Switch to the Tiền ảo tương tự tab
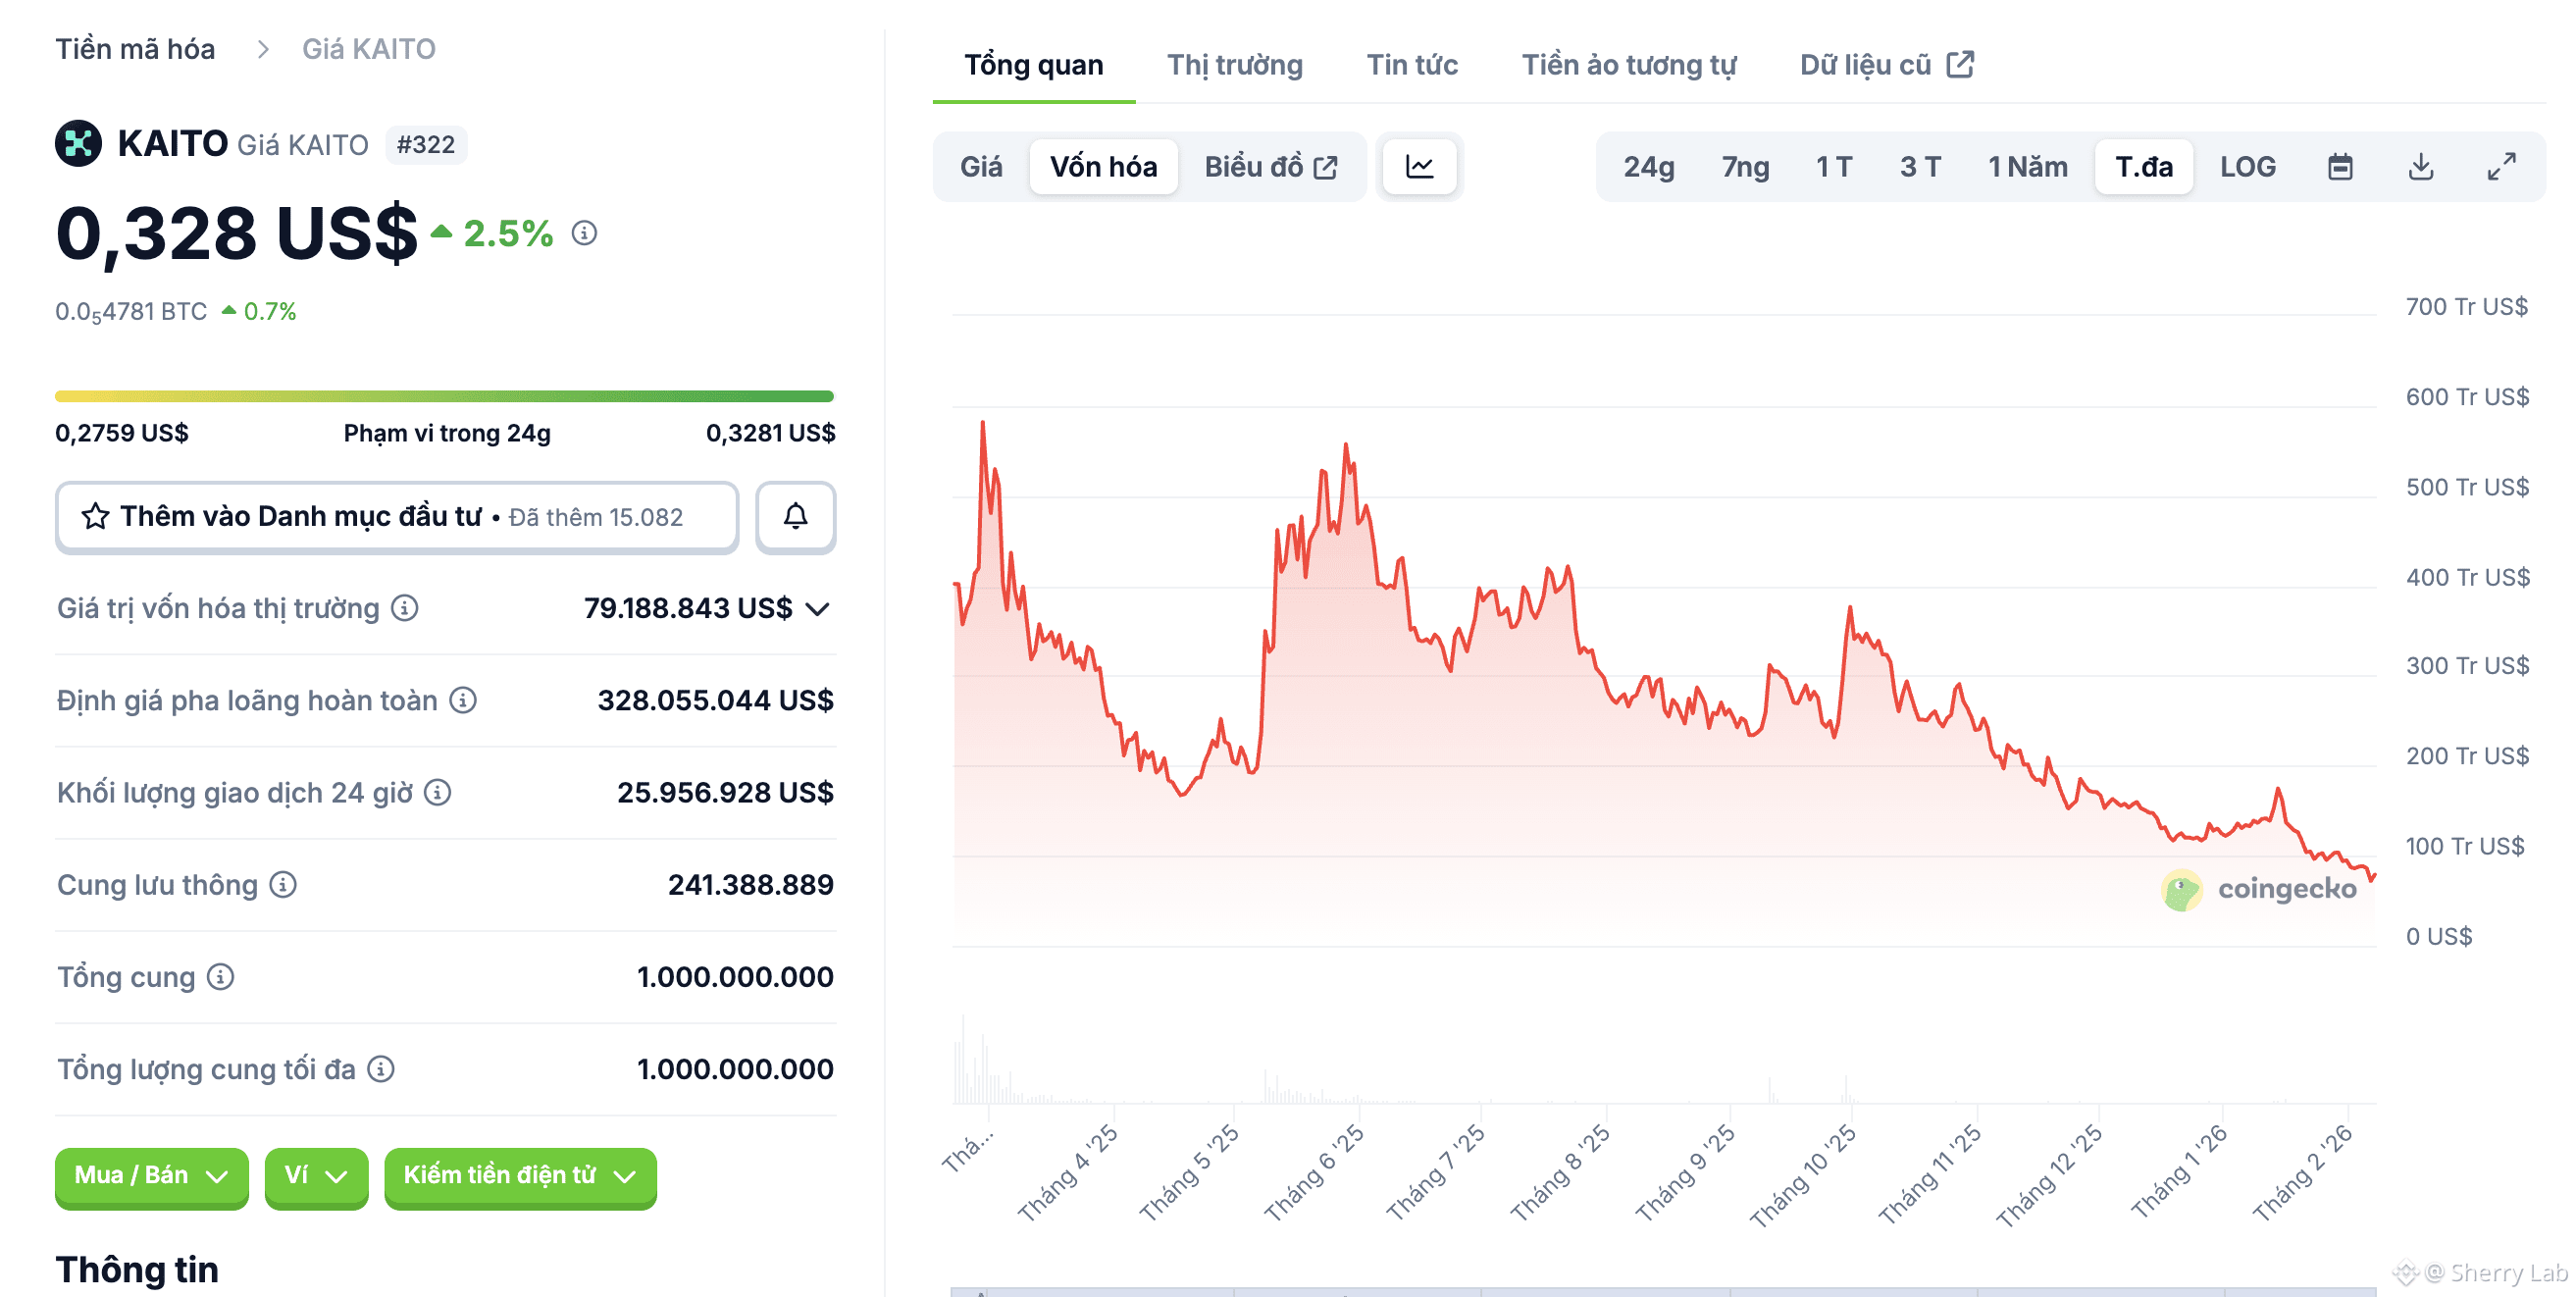 coord(1629,65)
